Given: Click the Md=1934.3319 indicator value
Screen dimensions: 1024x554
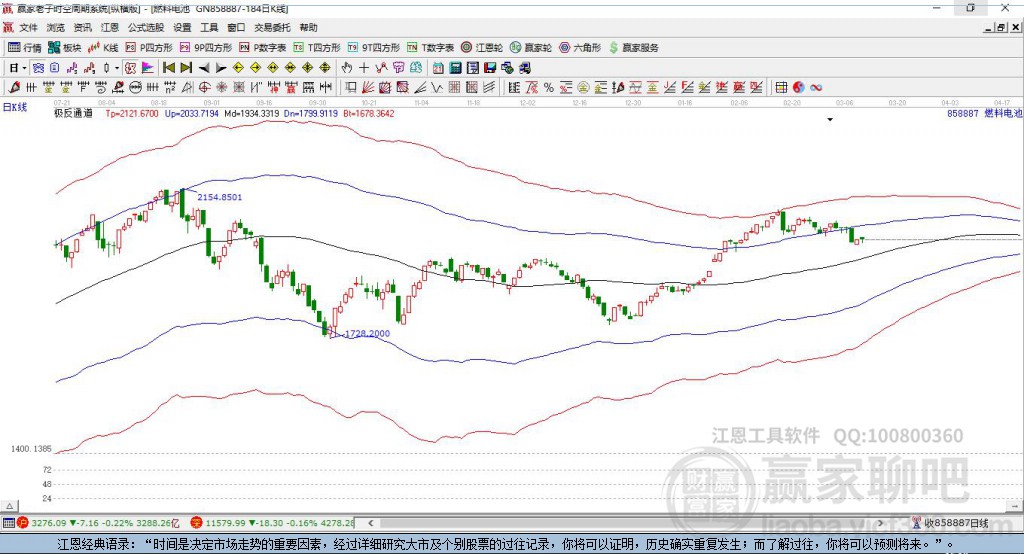Looking at the screenshot, I should coord(251,113).
